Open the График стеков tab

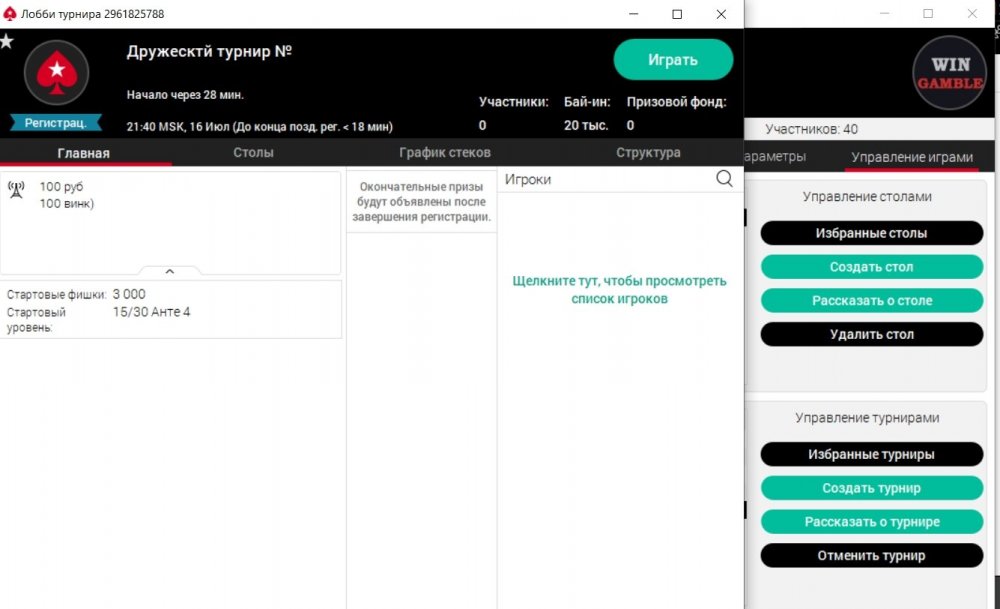tap(444, 153)
